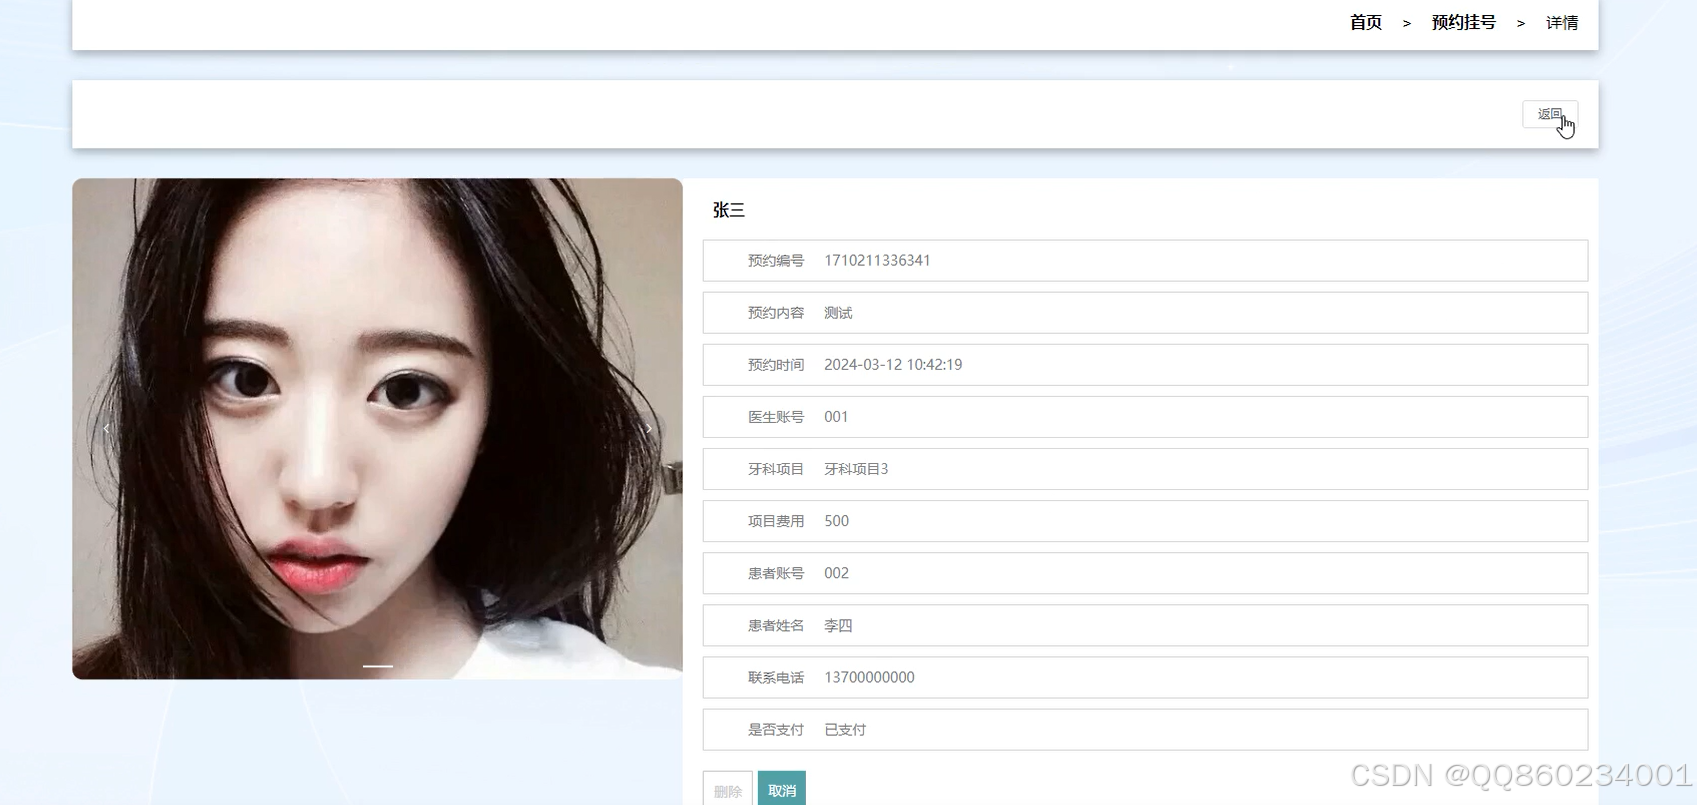Viewport: 1697px width, 805px height.
Task: Click the 详情 breadcrumb item
Action: [x=1561, y=23]
